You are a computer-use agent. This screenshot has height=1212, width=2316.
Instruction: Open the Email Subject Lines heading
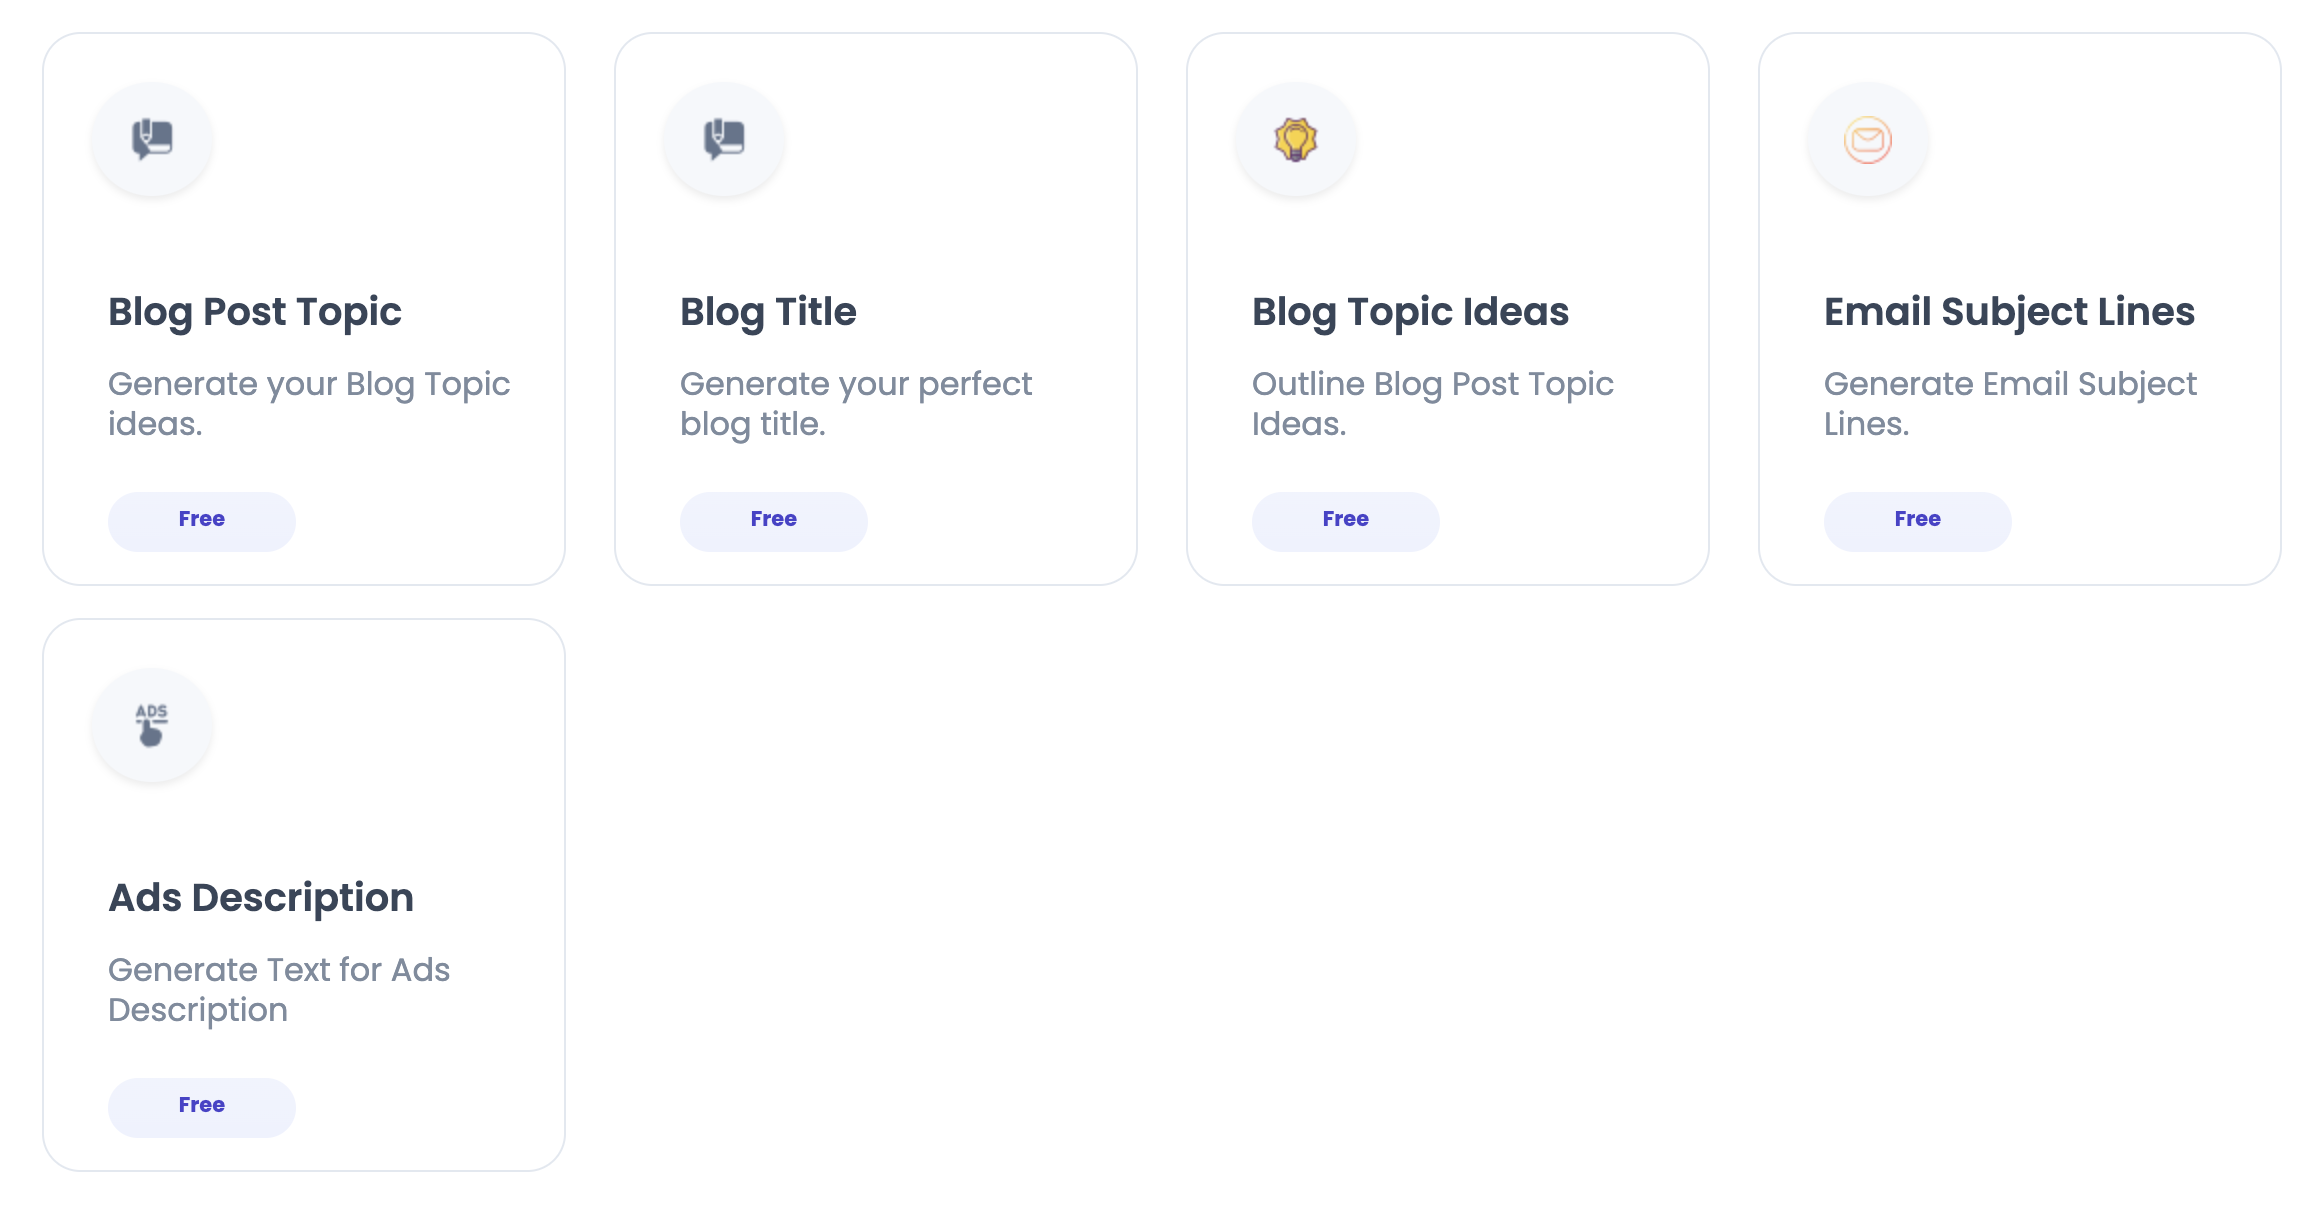click(x=2009, y=312)
